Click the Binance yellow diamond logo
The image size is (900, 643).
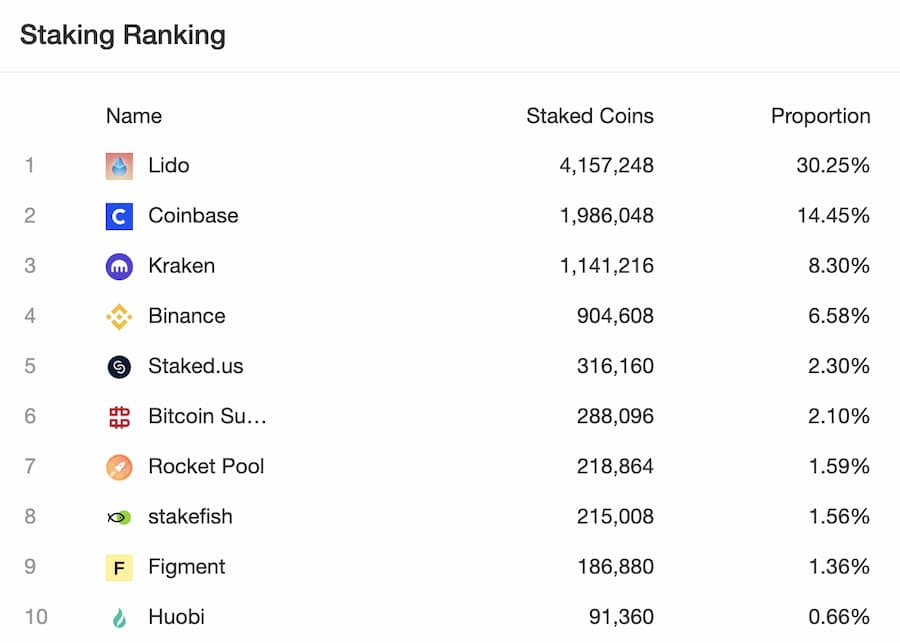[119, 316]
